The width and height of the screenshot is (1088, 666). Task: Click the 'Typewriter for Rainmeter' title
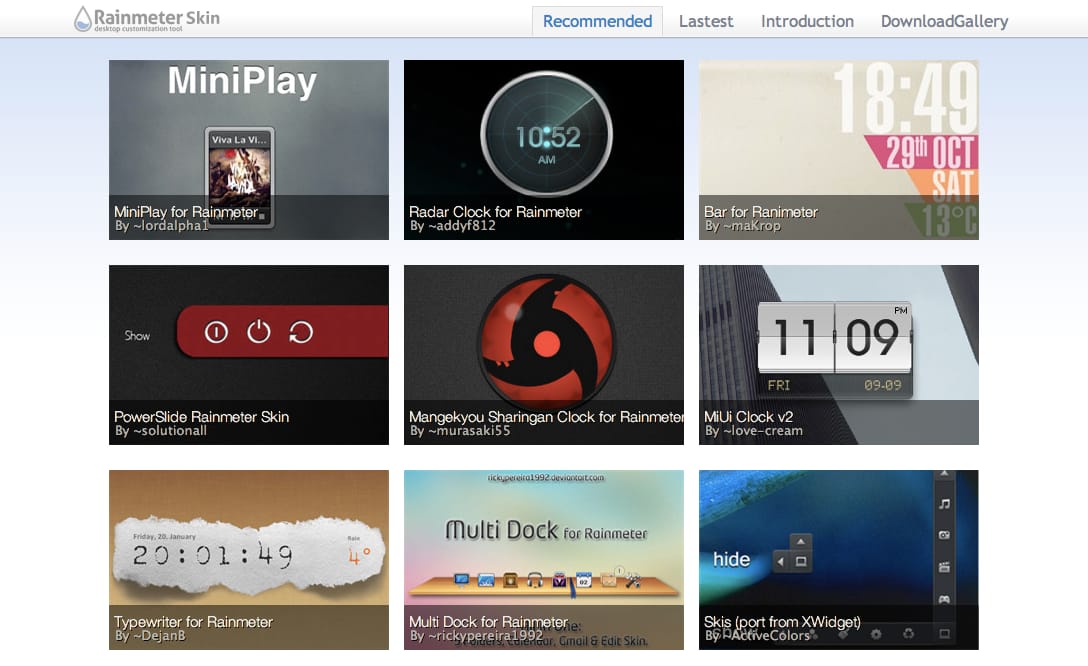tap(193, 622)
